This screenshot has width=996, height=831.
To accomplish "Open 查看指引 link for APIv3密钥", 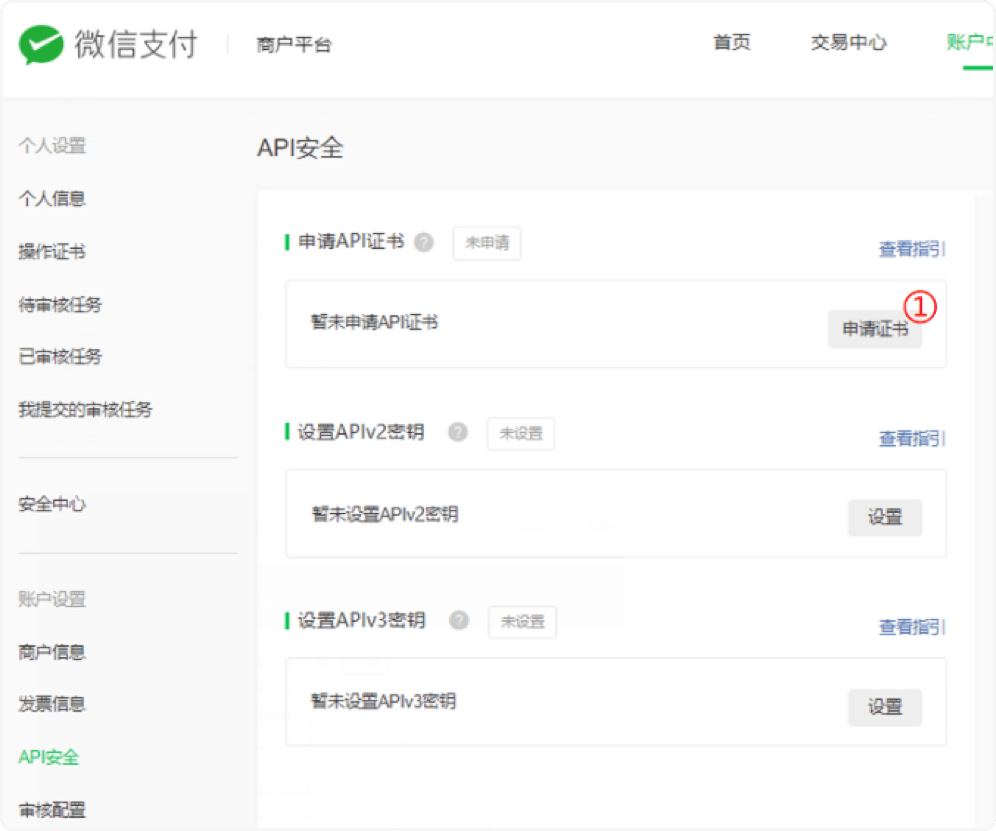I will click(x=911, y=627).
